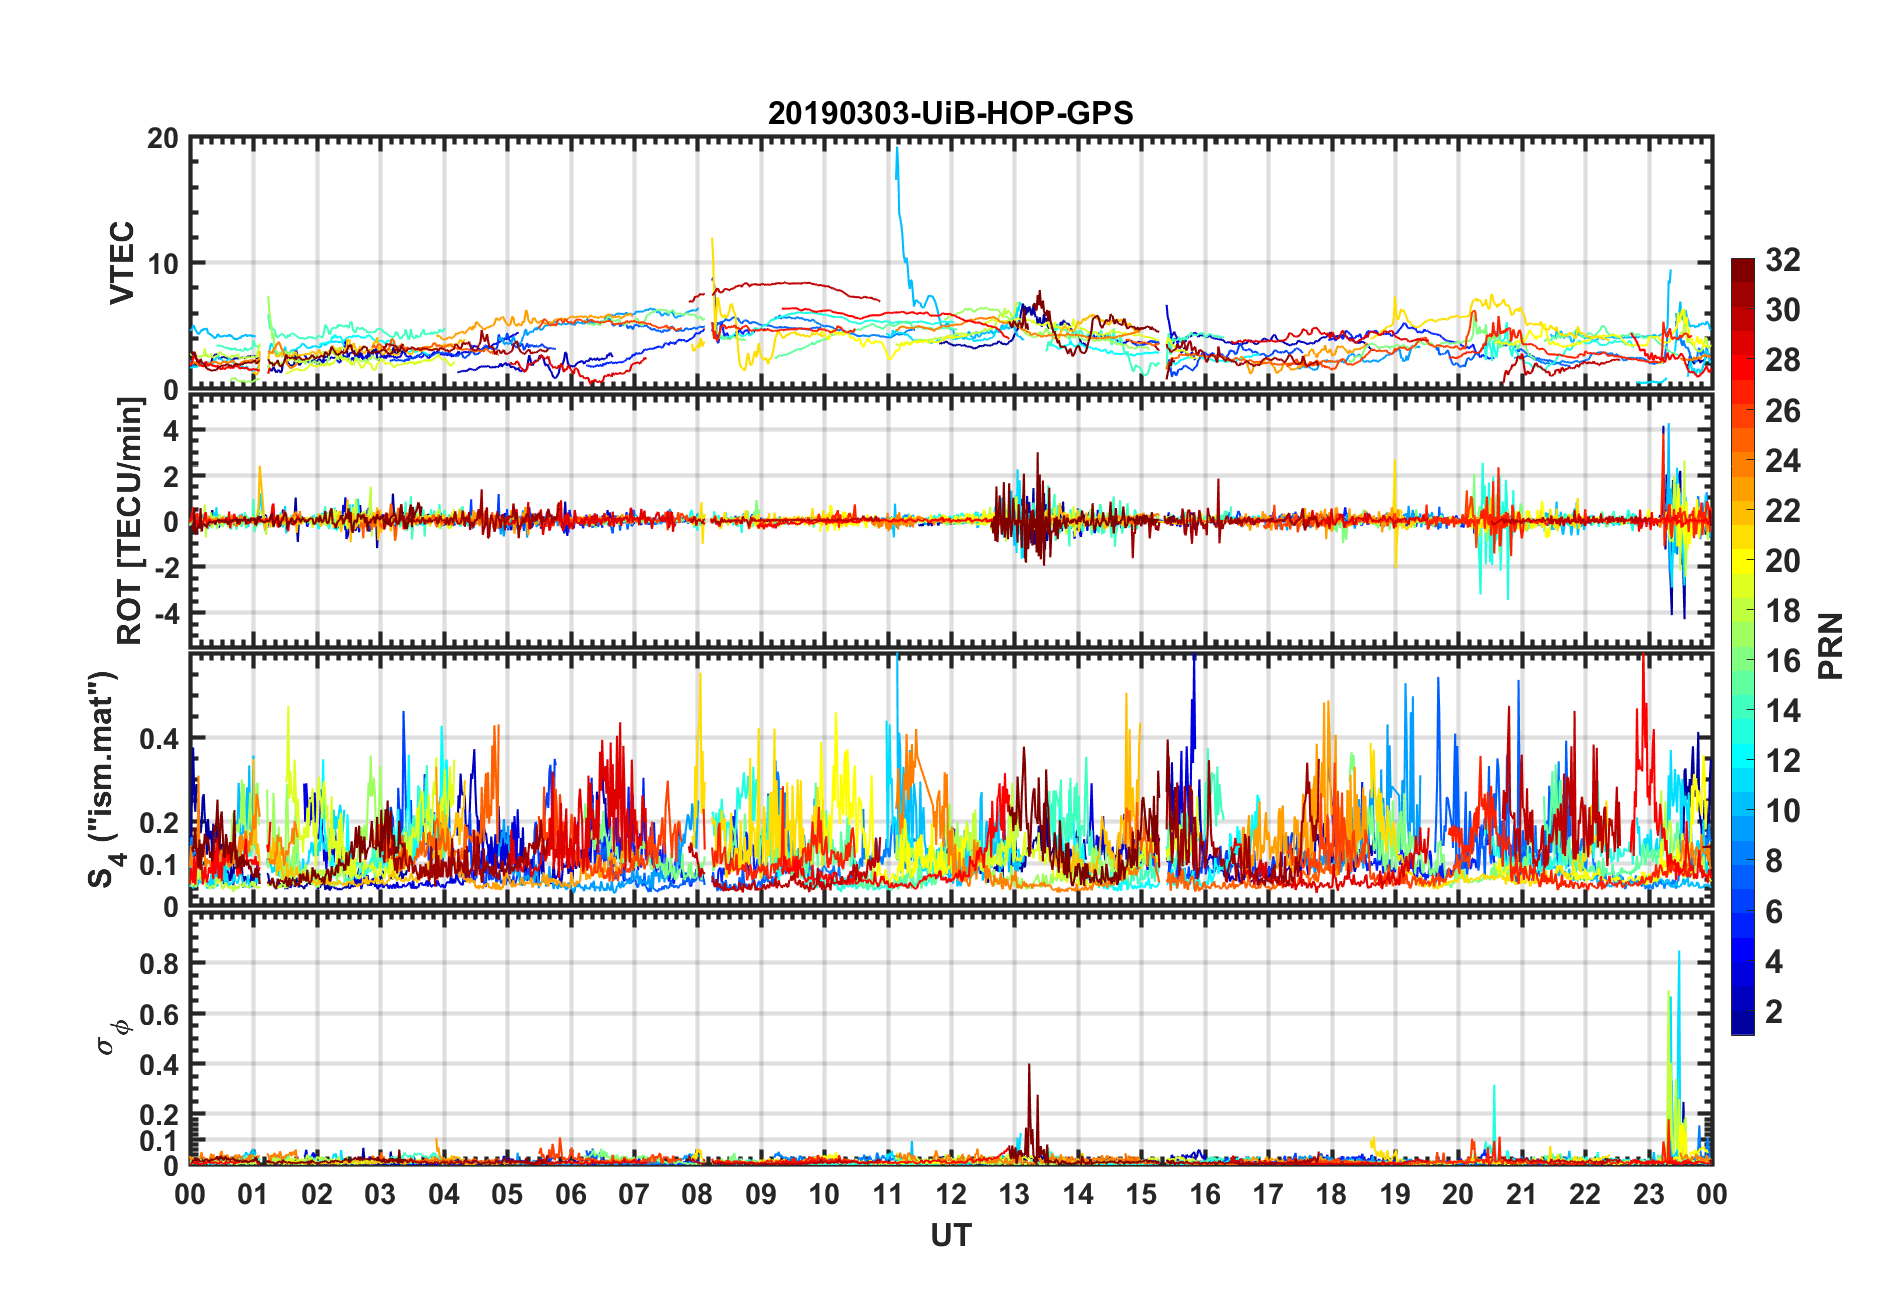This screenshot has height=1292, width=1902.
Task: Pick the green colorbar region beside tick 16
Action: [x=1742, y=660]
